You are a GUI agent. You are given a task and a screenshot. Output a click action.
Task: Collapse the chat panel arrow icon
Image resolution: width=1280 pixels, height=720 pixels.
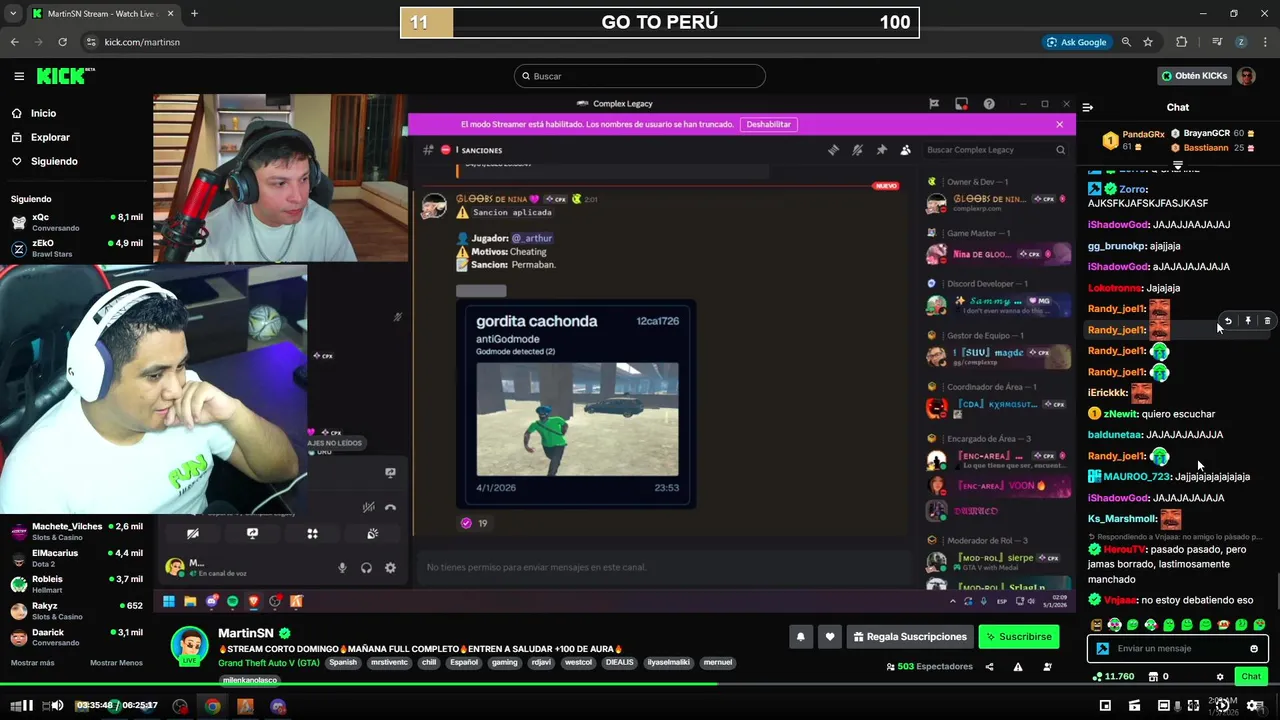coord(1088,107)
